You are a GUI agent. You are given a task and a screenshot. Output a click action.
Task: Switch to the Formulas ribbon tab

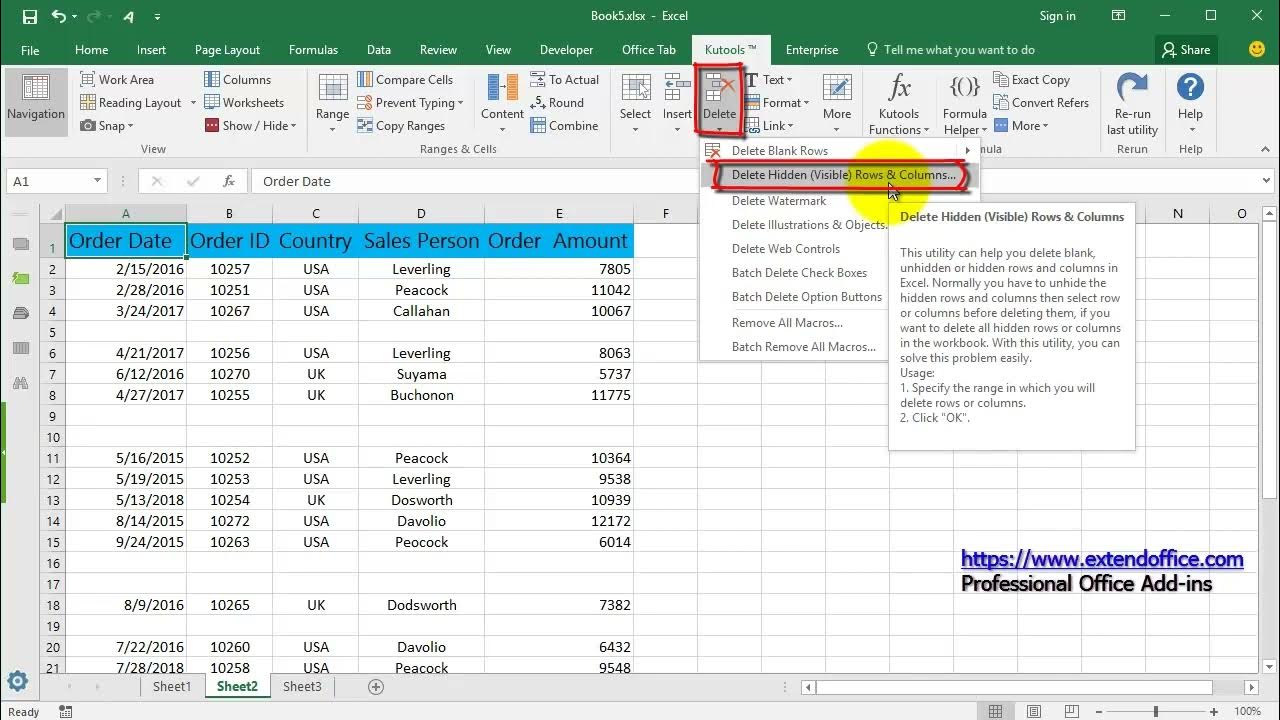tap(314, 50)
